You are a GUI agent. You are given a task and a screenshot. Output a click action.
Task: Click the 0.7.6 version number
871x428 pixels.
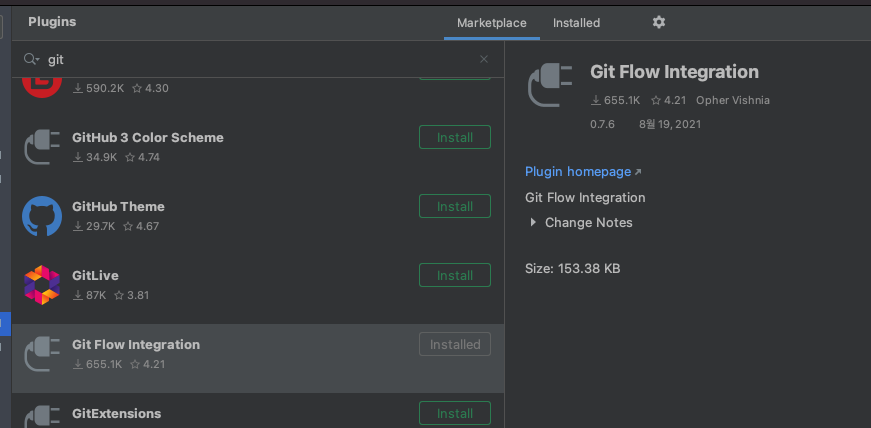602,124
